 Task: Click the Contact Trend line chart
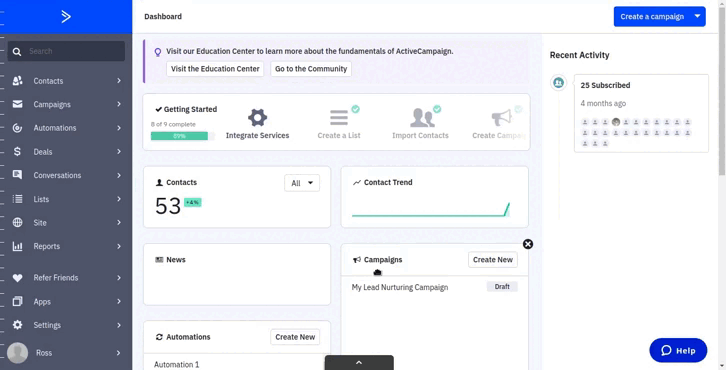tap(431, 210)
